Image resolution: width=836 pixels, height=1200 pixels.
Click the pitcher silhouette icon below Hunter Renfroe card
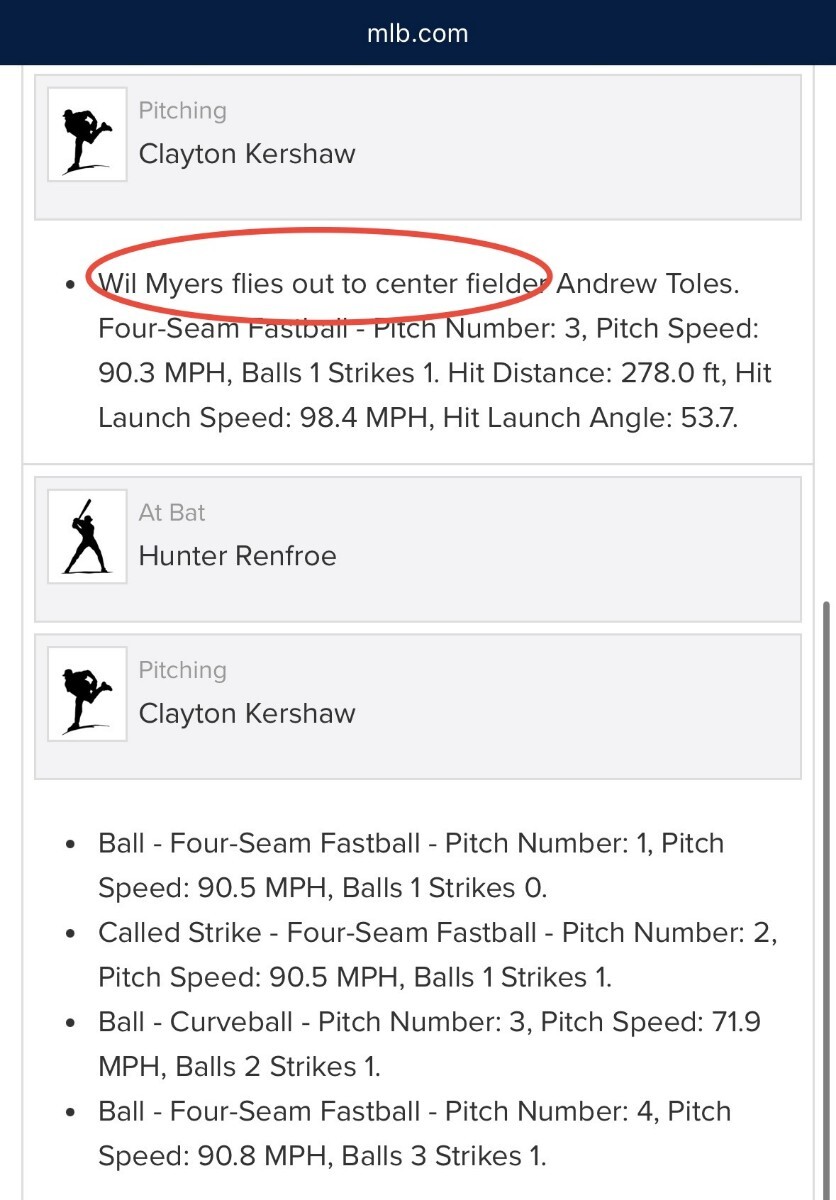(x=87, y=693)
